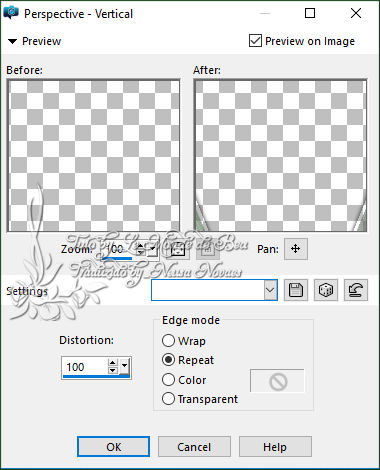Decrease Distortion value with down arrow

[113, 370]
